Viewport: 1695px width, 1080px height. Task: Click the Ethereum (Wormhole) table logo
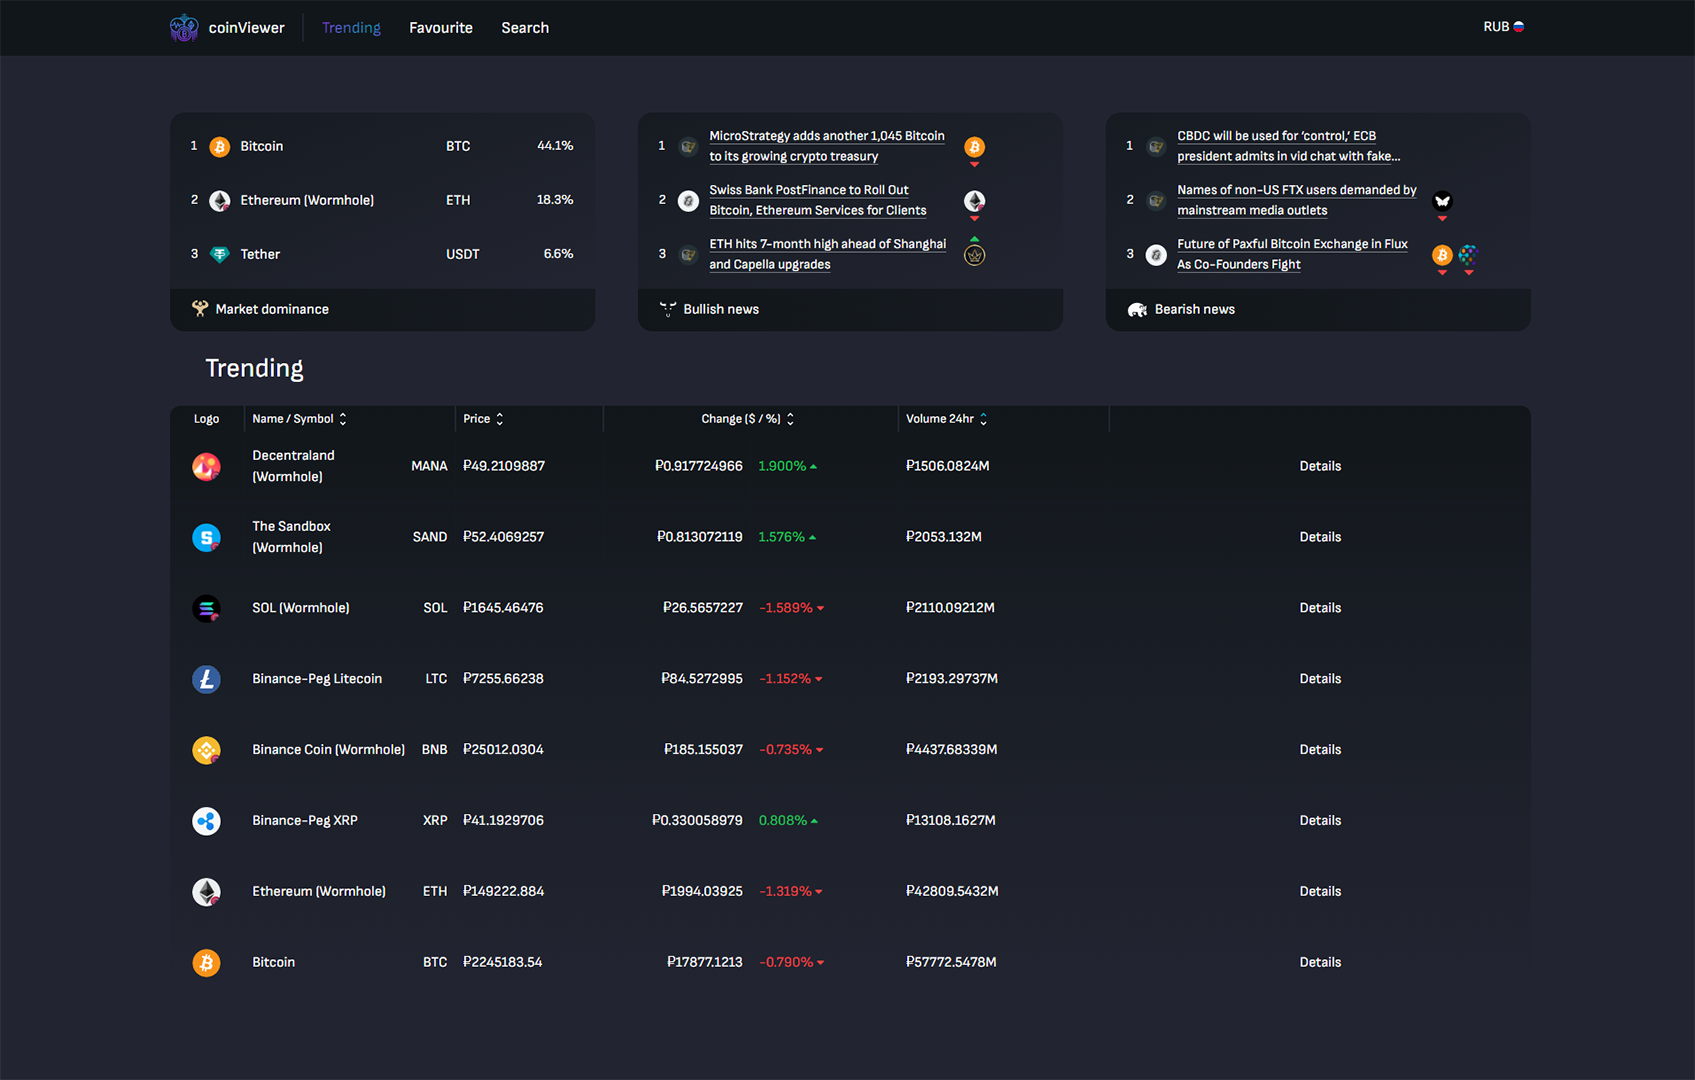point(207,892)
